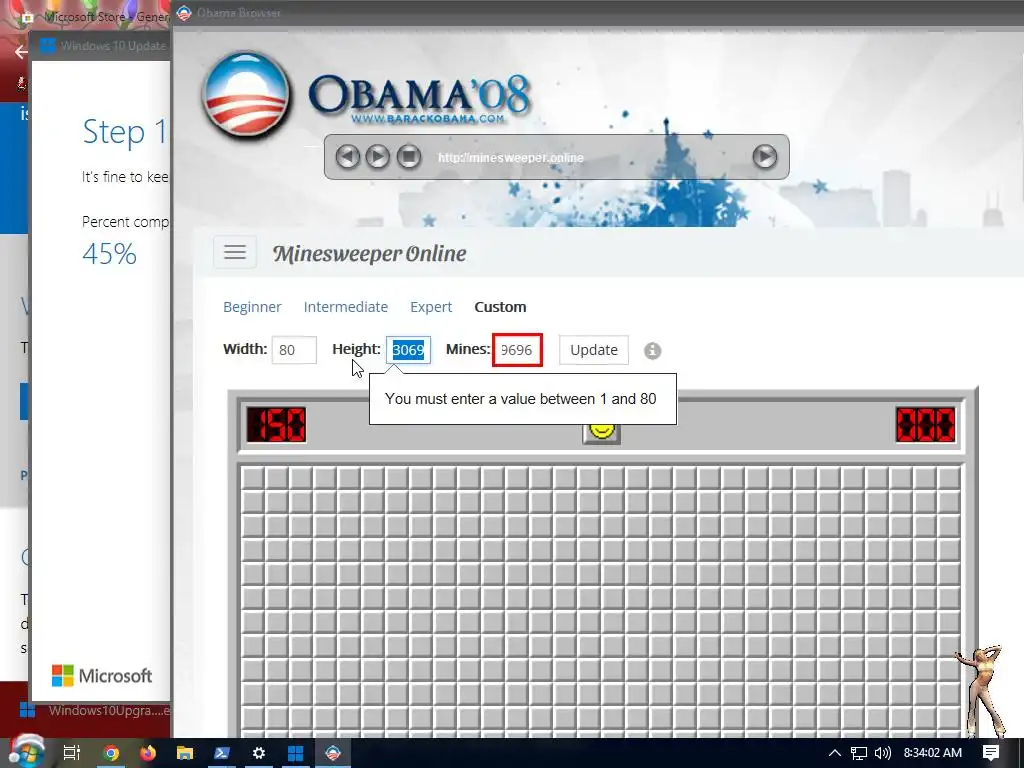Open Task View from the taskbar

[71, 753]
